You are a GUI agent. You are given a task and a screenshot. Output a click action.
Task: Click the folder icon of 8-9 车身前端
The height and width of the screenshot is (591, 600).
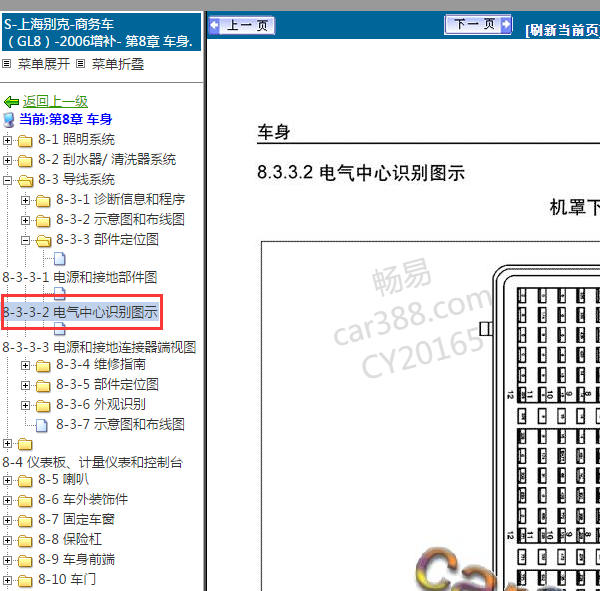25,561
